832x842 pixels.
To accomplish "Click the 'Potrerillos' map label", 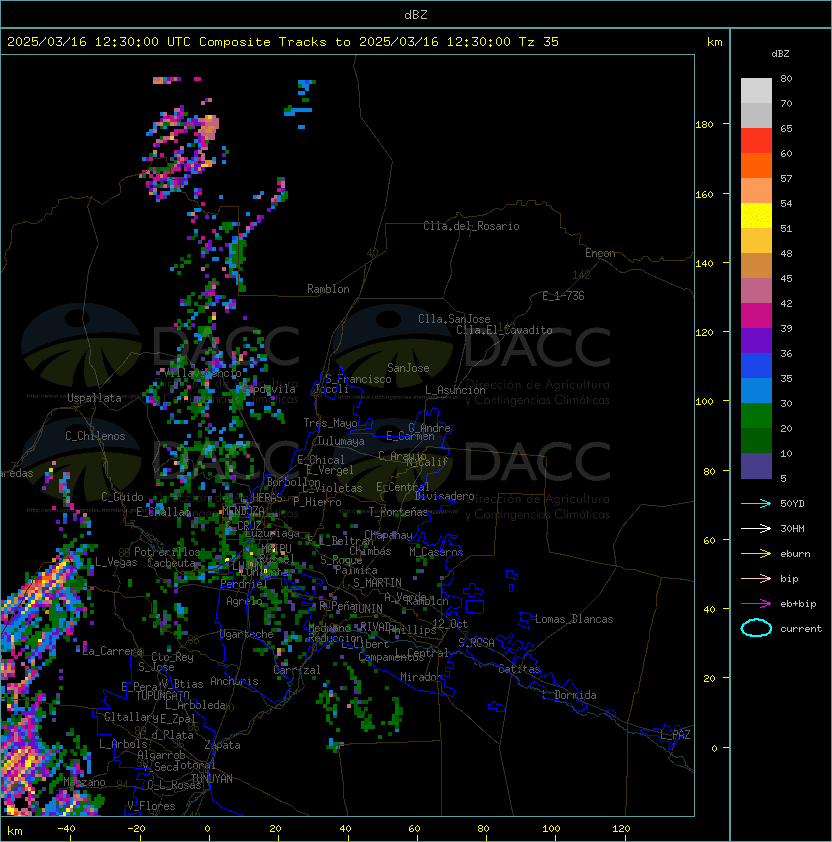I will click(x=167, y=552).
